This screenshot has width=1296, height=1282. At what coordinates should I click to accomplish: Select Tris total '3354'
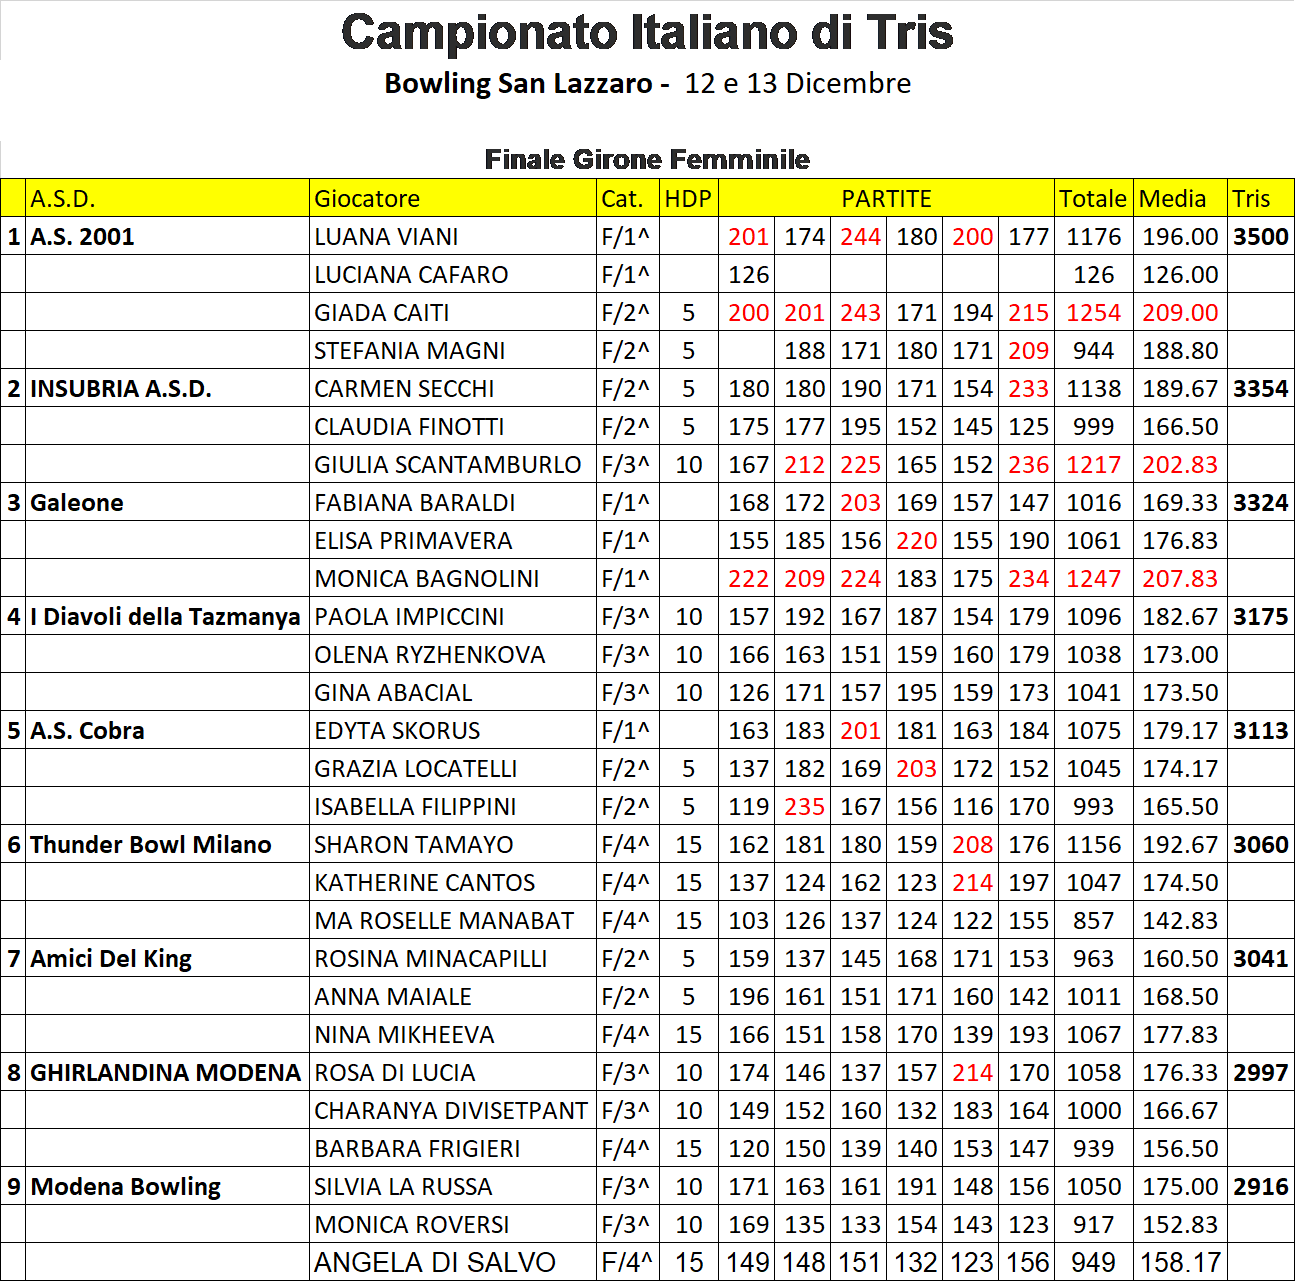pos(1261,388)
